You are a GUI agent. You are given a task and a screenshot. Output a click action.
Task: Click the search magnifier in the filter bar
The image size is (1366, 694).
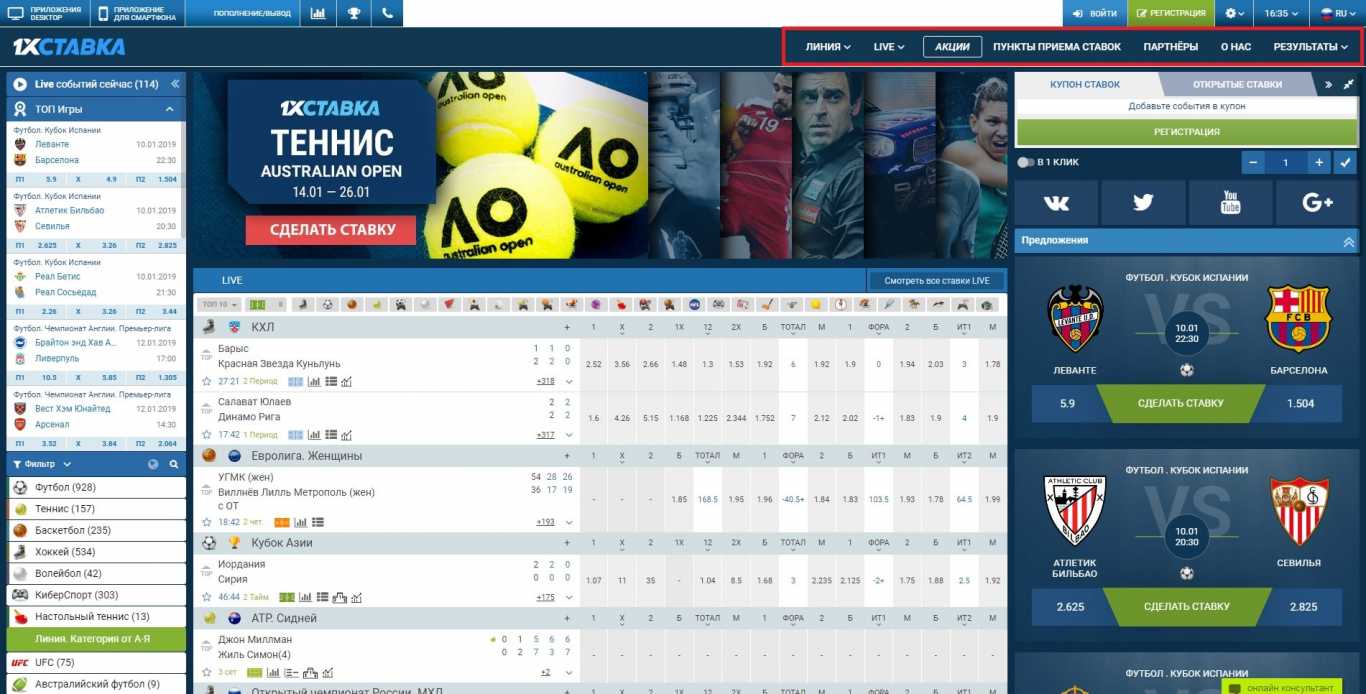pos(174,463)
